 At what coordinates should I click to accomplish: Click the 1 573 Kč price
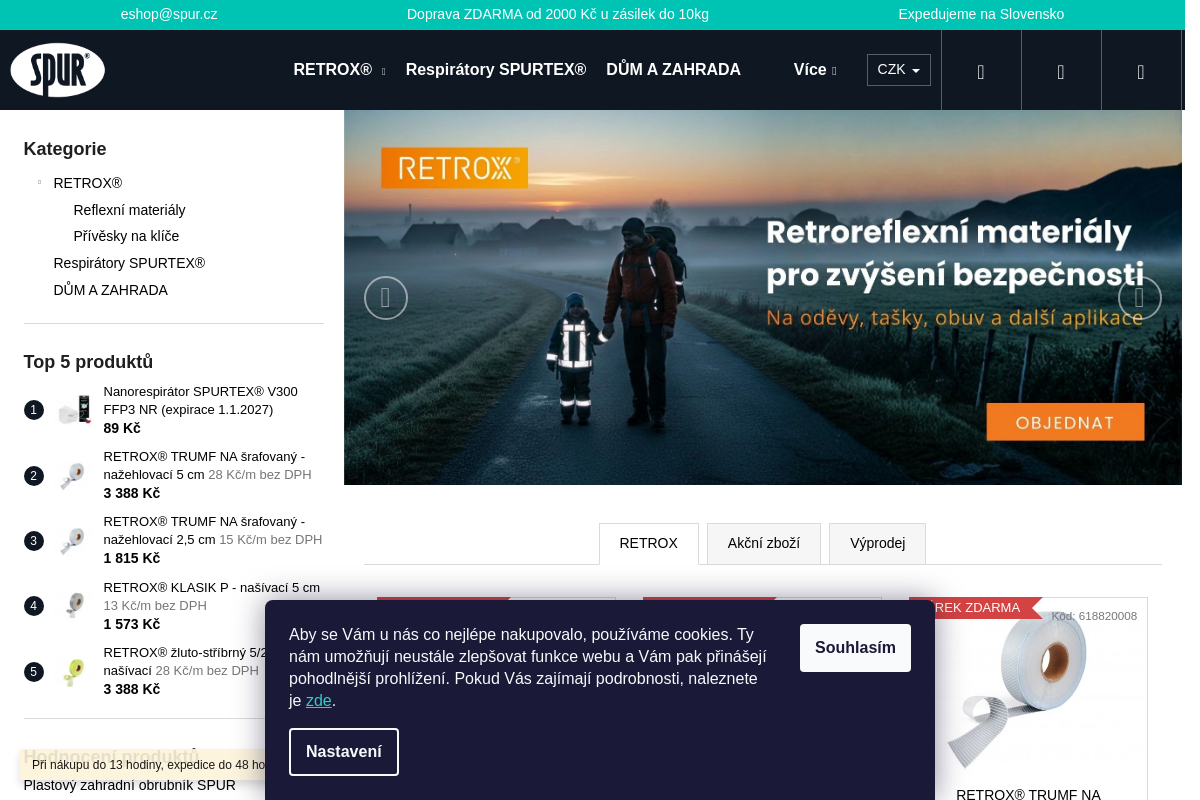point(132,624)
